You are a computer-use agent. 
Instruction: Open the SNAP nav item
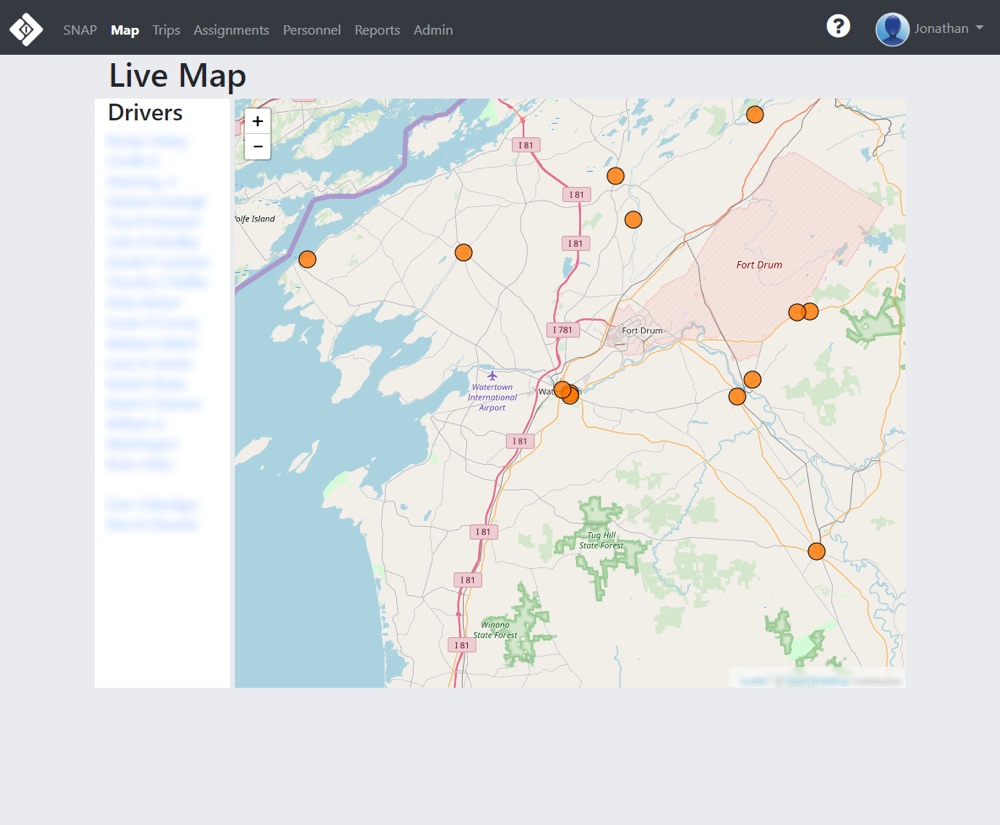point(80,30)
